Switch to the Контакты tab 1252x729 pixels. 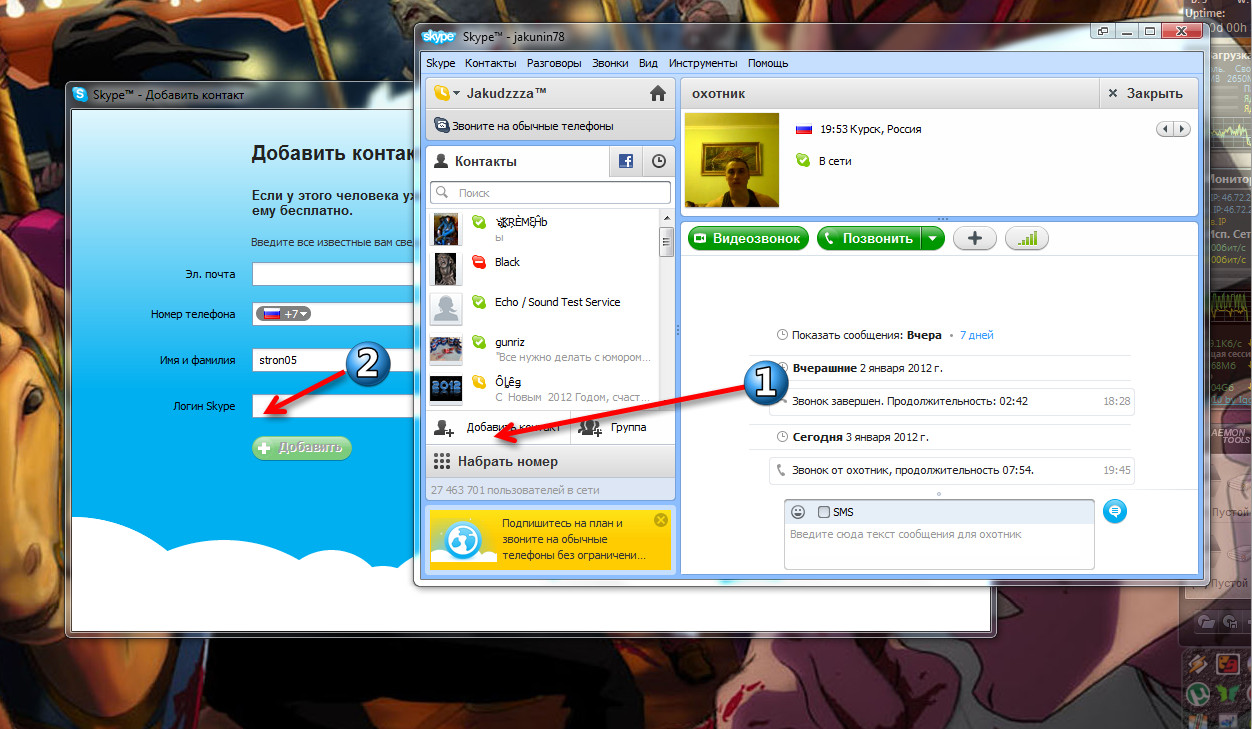click(517, 161)
